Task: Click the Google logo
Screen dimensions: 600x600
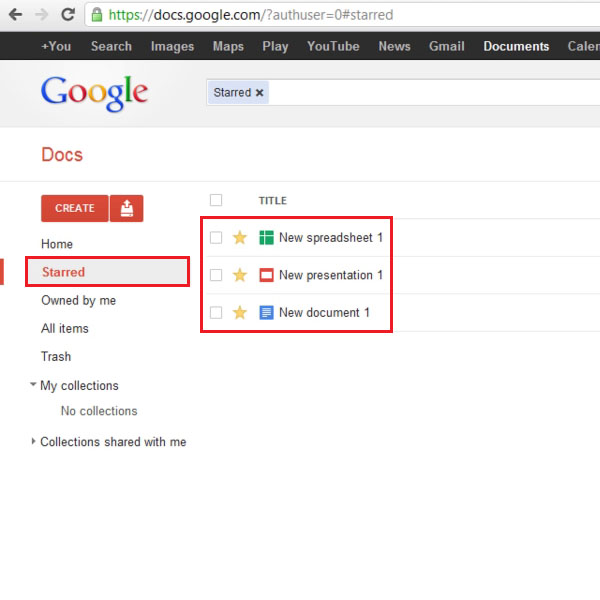Action: pos(94,93)
